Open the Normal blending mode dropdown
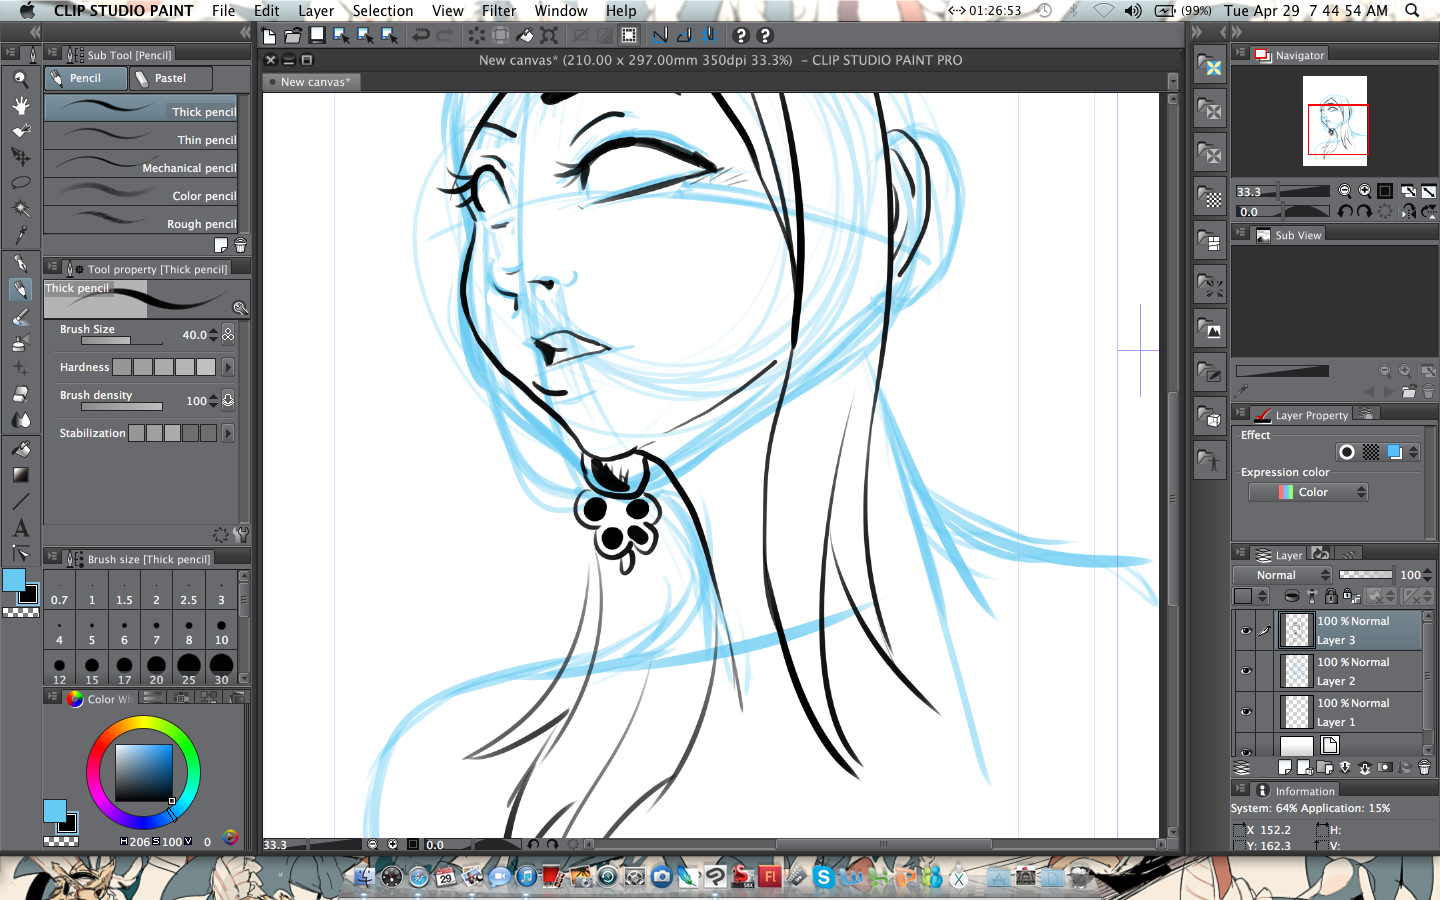1440x900 pixels. pyautogui.click(x=1283, y=575)
